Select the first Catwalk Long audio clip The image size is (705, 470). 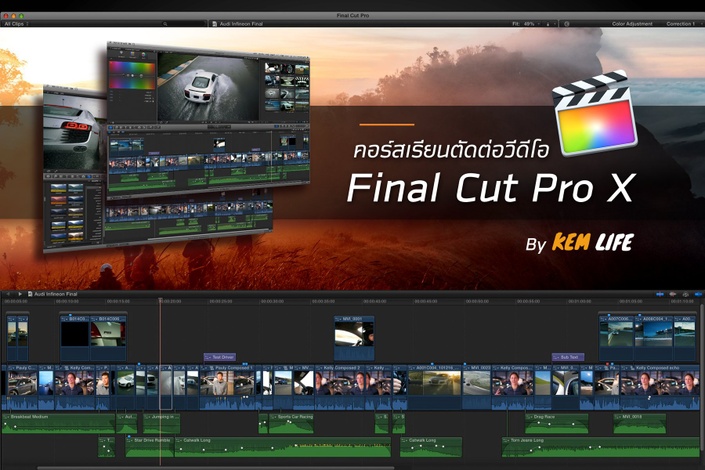(x=283, y=447)
